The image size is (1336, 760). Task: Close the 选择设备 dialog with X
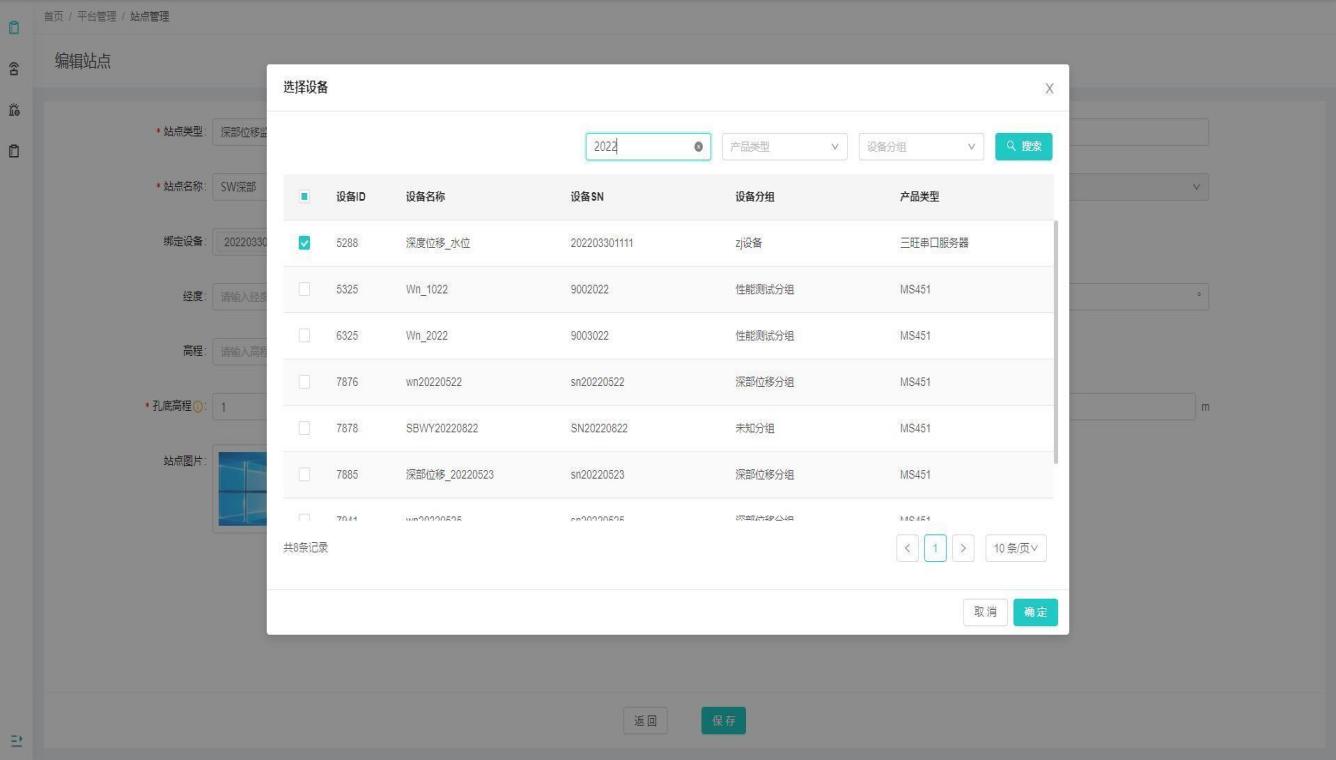pos(1048,89)
